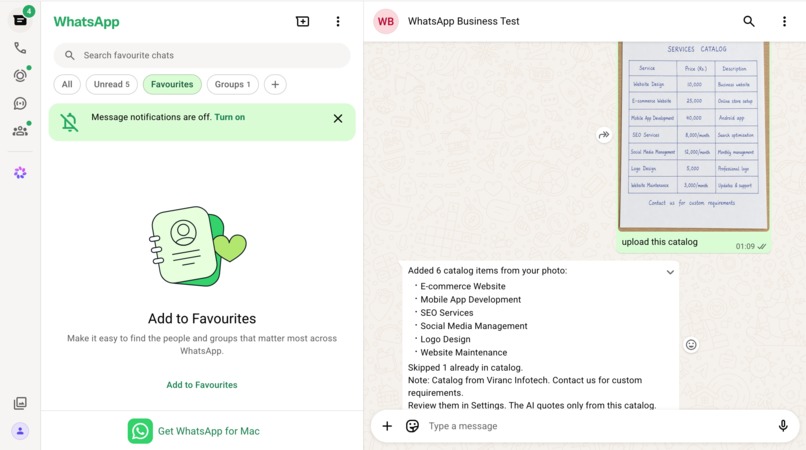806x450 pixels.
Task: Open WhatsApp Business Test contact info
Action: [464, 21]
